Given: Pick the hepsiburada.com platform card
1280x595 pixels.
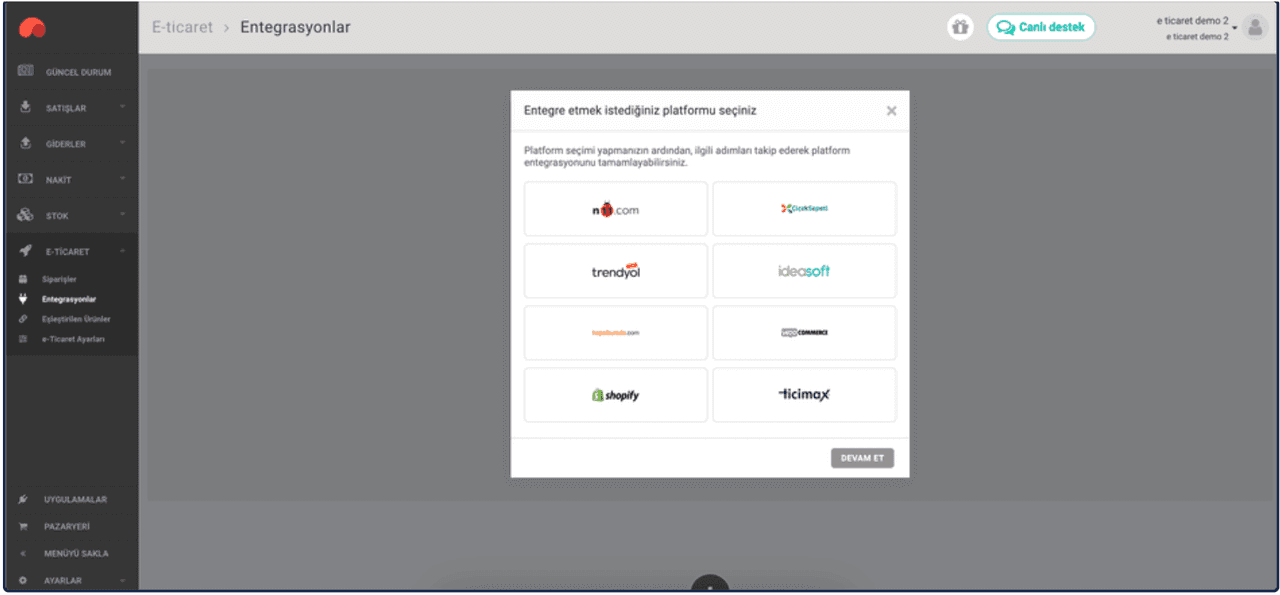Looking at the screenshot, I should (616, 333).
